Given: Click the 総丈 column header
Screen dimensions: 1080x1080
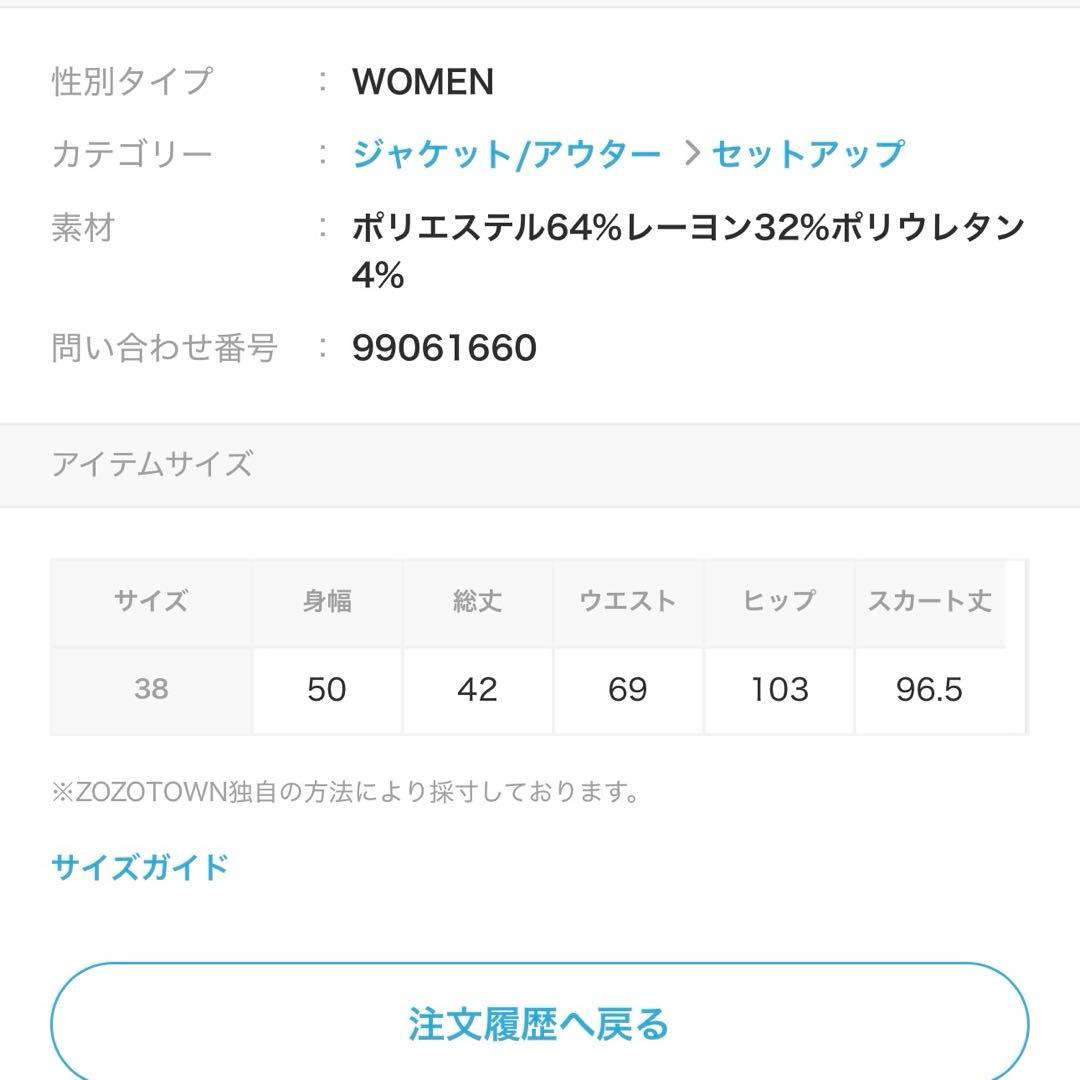Looking at the screenshot, I should [x=477, y=602].
